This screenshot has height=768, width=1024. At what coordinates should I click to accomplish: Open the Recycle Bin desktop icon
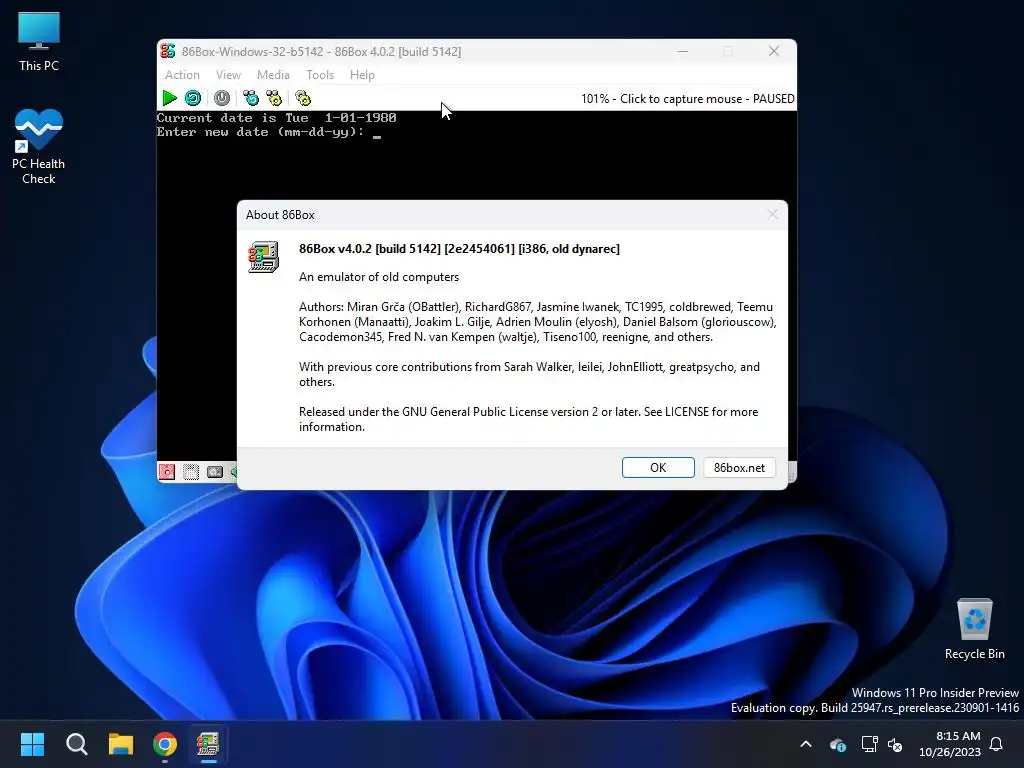[974, 629]
